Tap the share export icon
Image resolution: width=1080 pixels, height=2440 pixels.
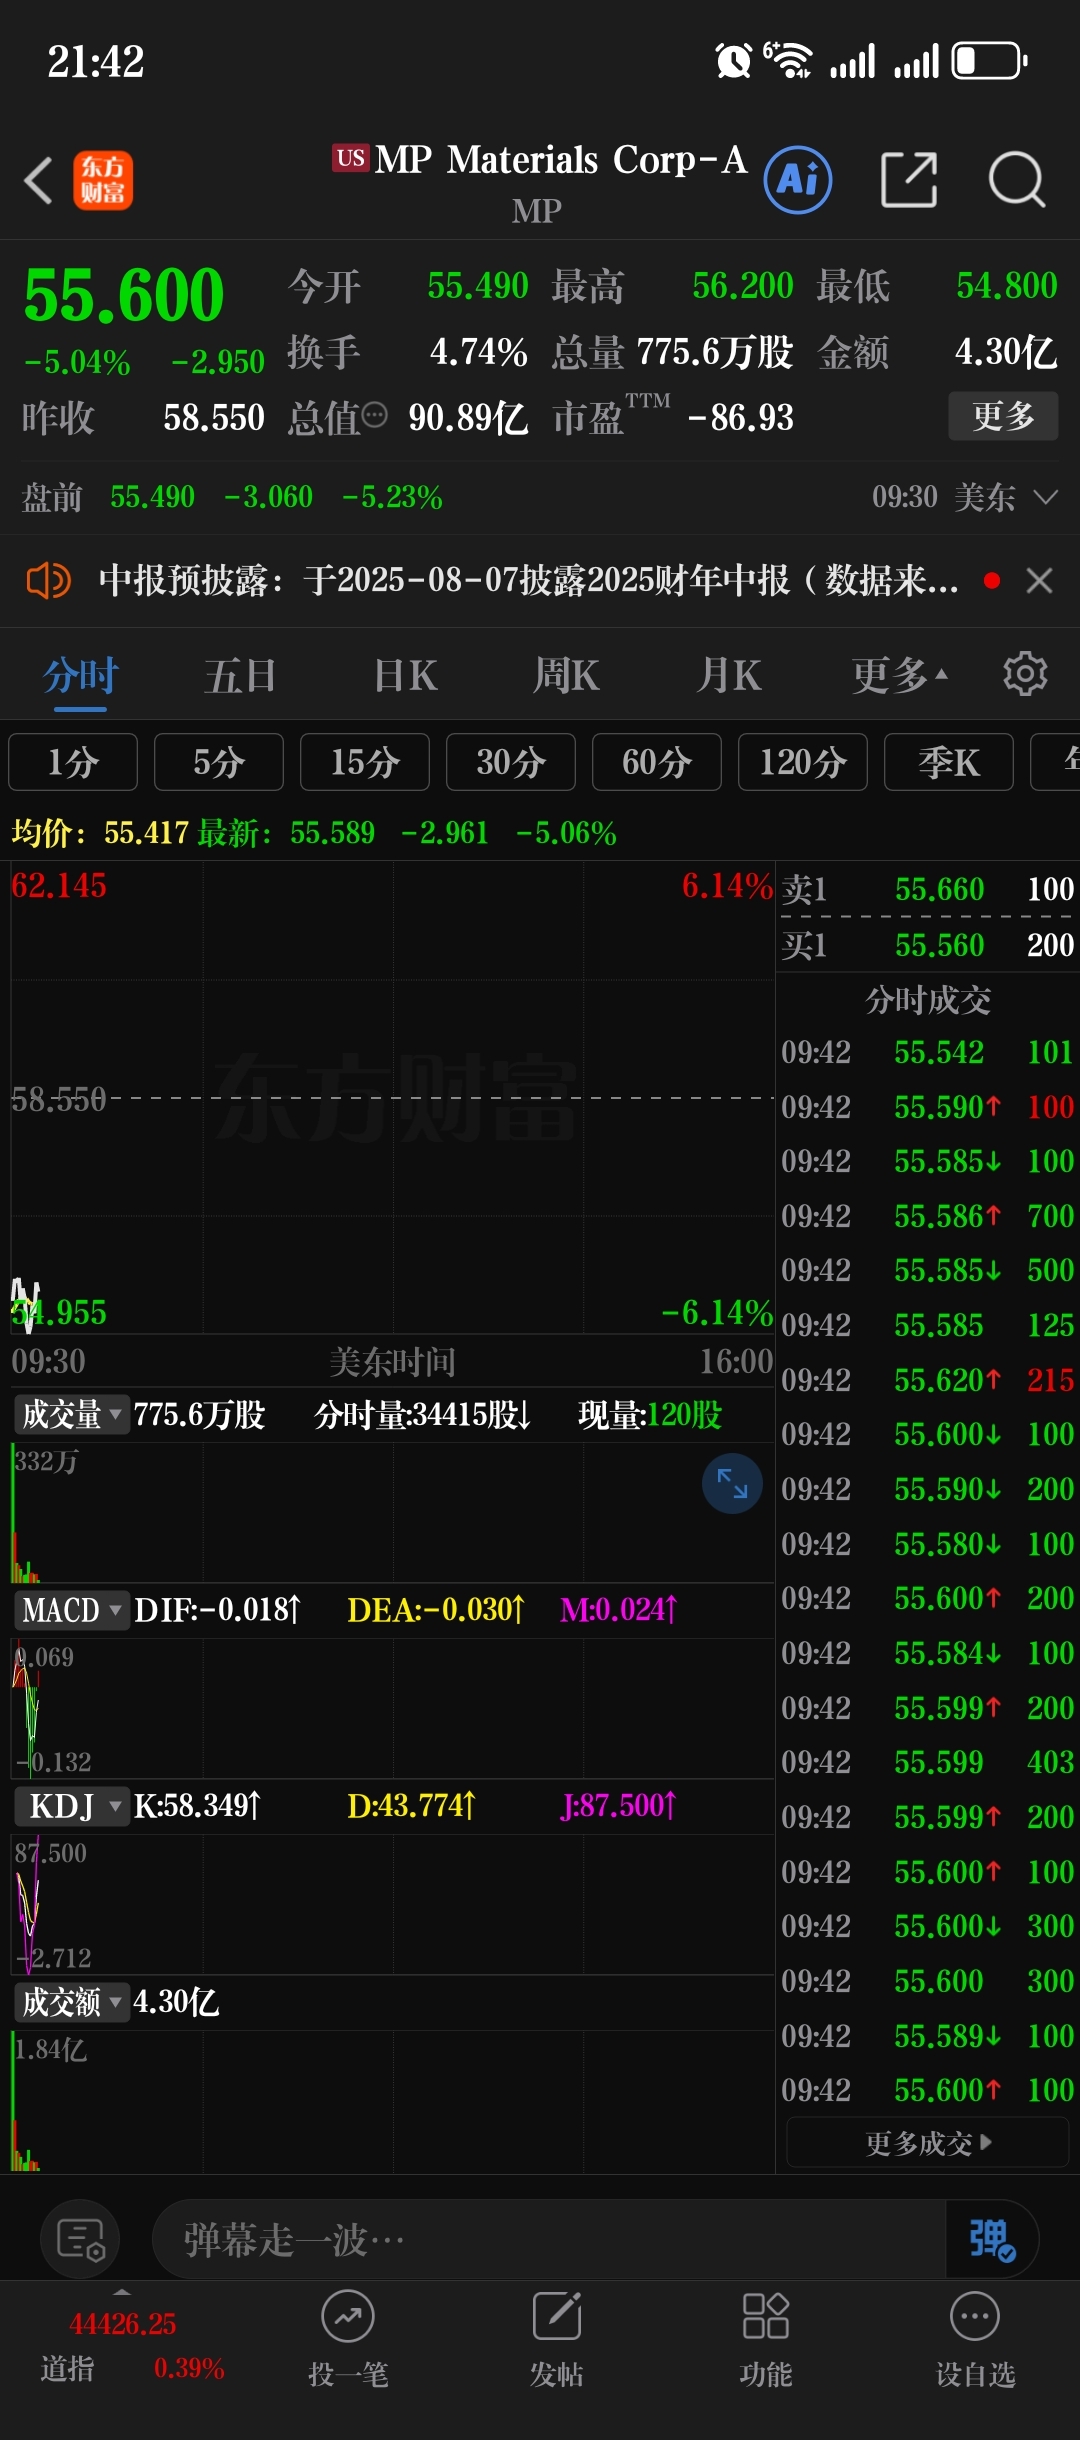(909, 180)
